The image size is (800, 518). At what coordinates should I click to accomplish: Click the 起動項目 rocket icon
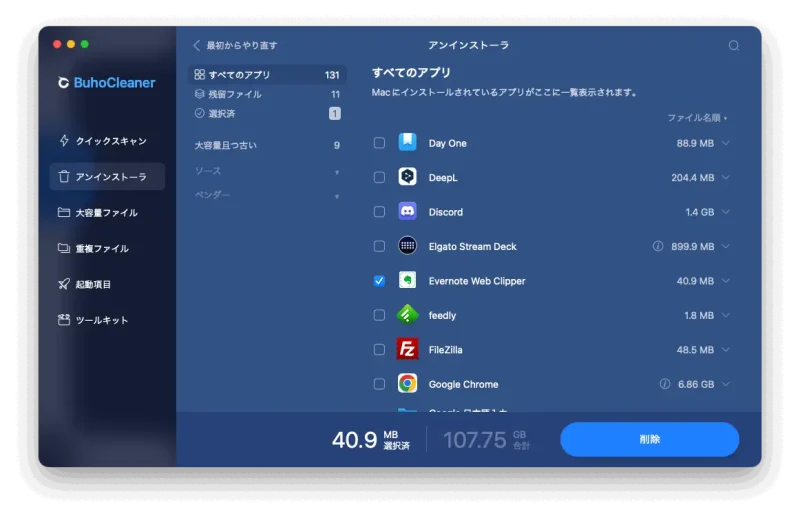tap(64, 284)
